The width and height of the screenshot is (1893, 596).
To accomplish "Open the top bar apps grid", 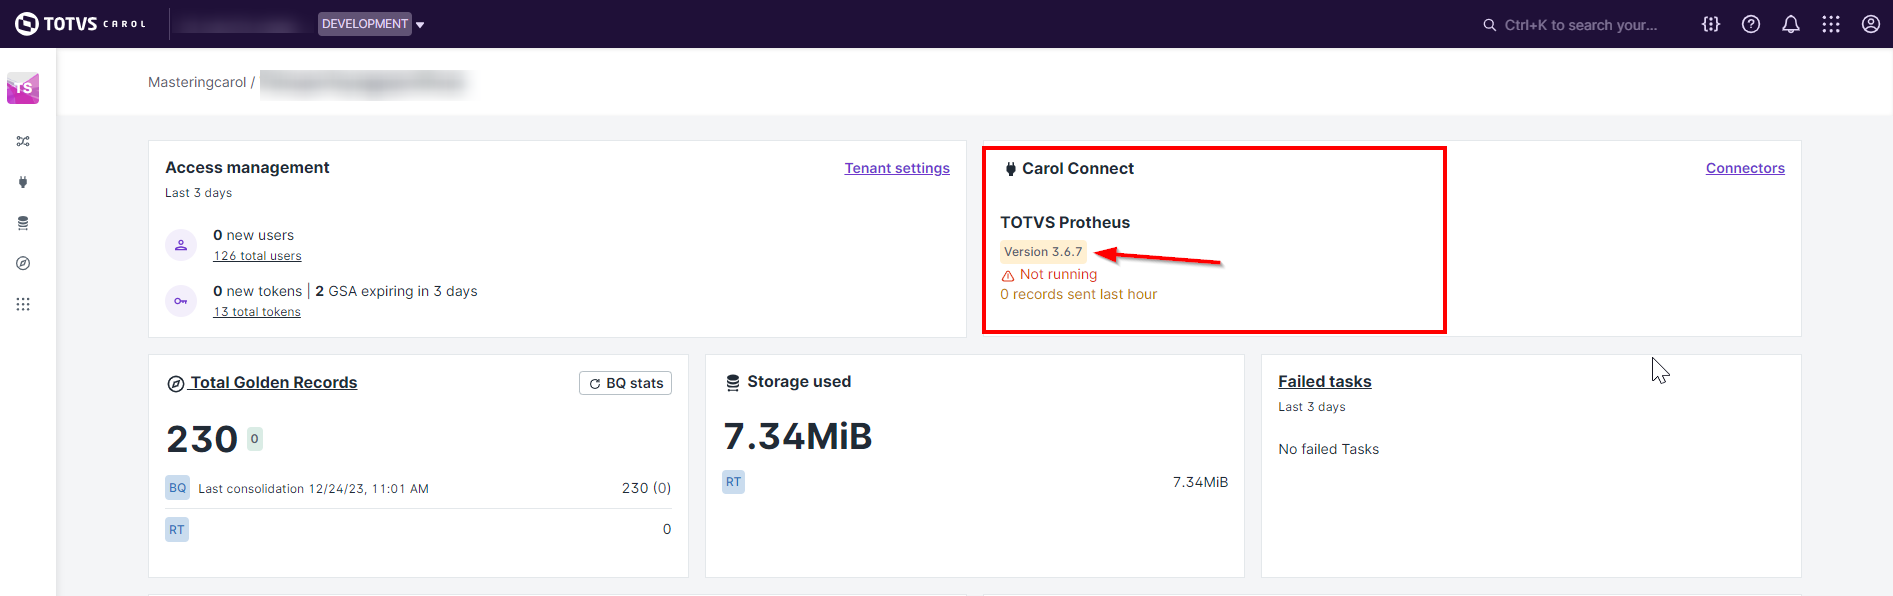I will tap(1831, 24).
